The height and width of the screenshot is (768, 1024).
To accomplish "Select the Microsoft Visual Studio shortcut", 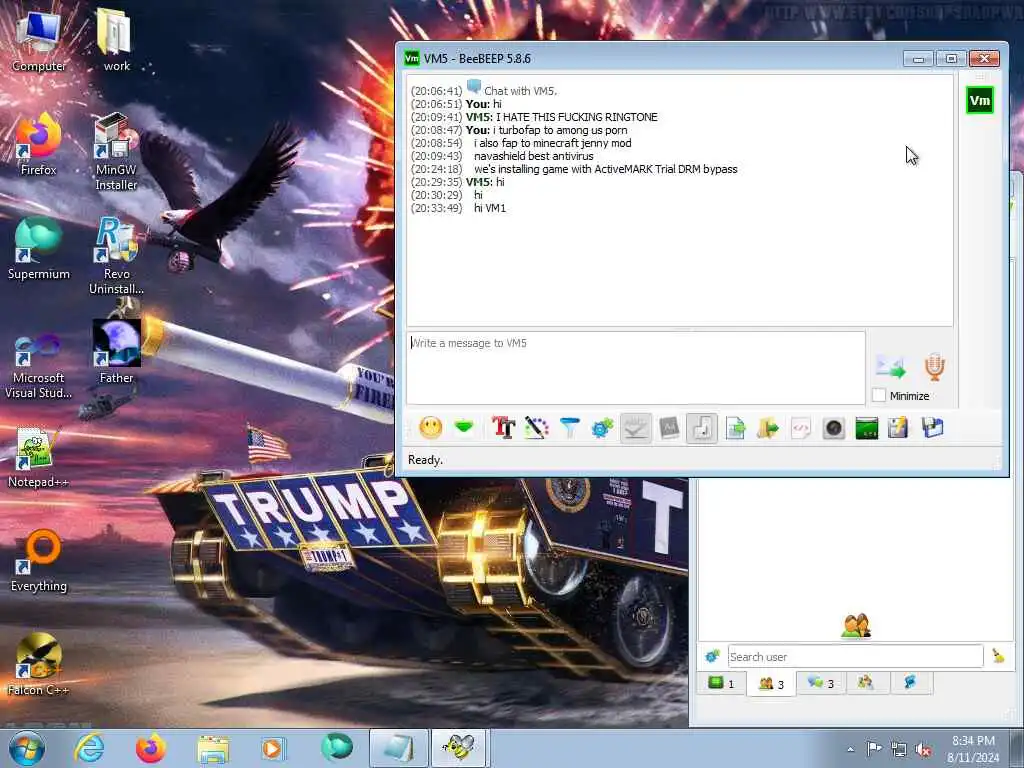I will click(x=39, y=366).
